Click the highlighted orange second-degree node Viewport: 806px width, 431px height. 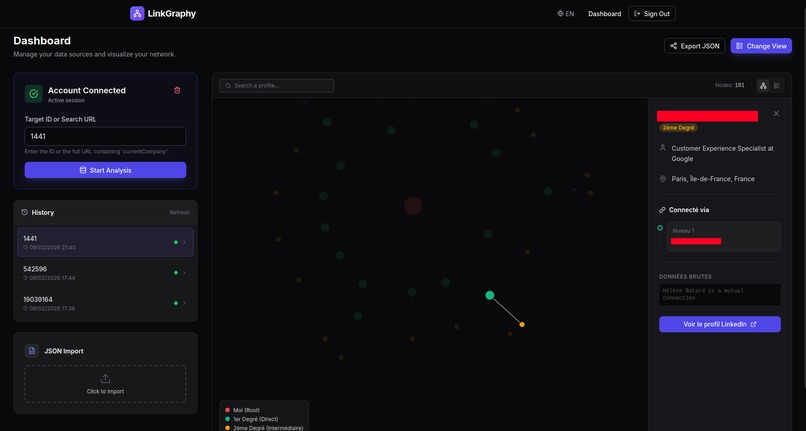pos(522,325)
